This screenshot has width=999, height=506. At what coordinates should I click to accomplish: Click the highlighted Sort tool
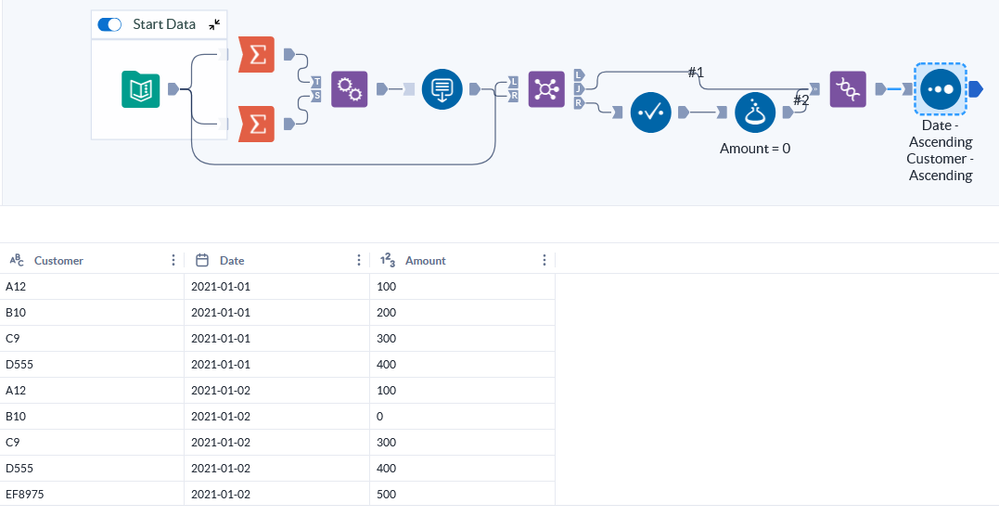[940, 89]
